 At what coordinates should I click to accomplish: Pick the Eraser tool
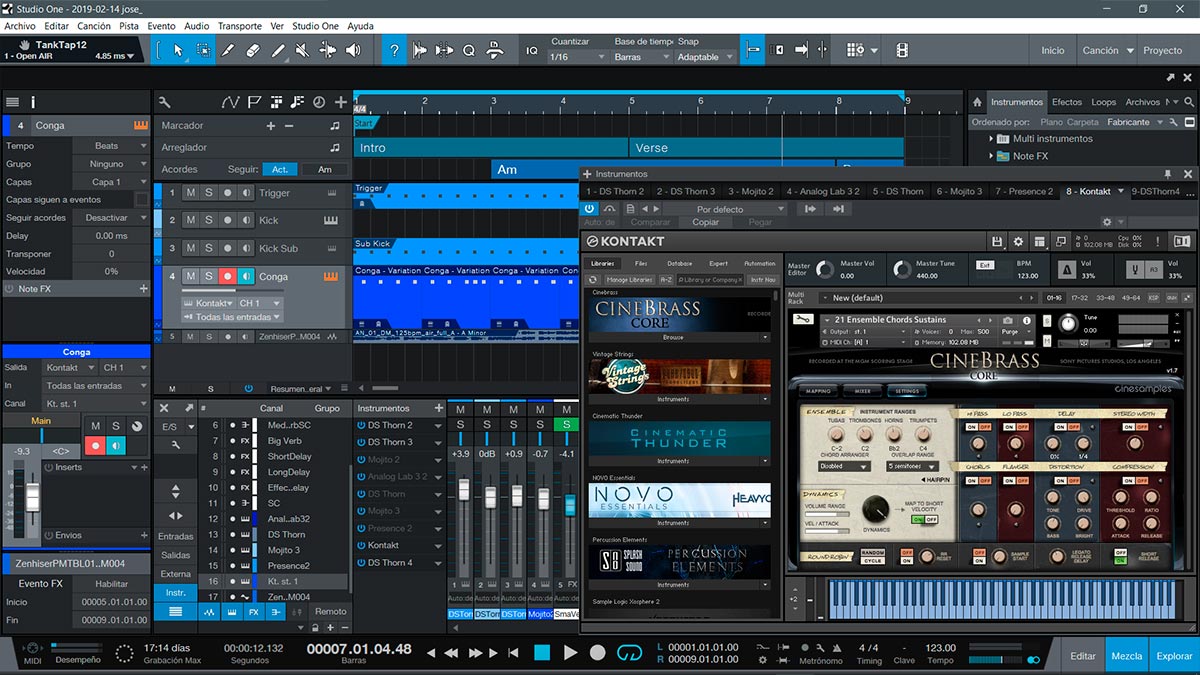253,50
